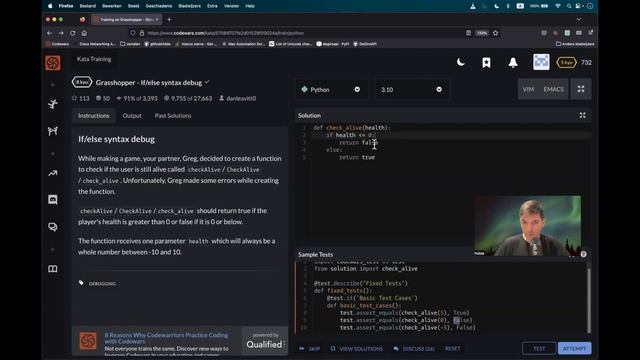Viewport: 640px width, 360px height.
Task: Open the trending arrow icon in the sidebar
Action: click(53, 173)
